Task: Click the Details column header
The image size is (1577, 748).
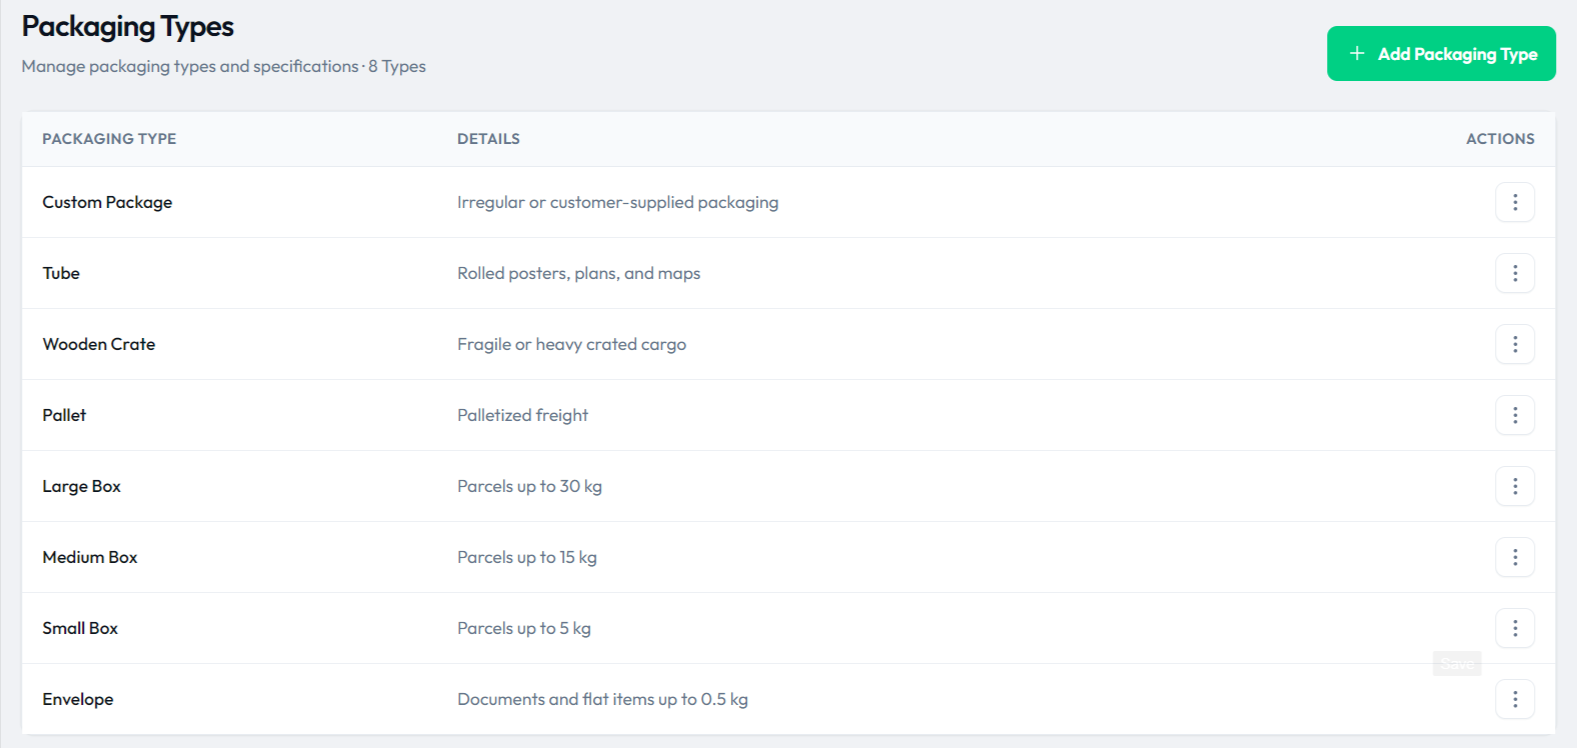Action: coord(488,139)
